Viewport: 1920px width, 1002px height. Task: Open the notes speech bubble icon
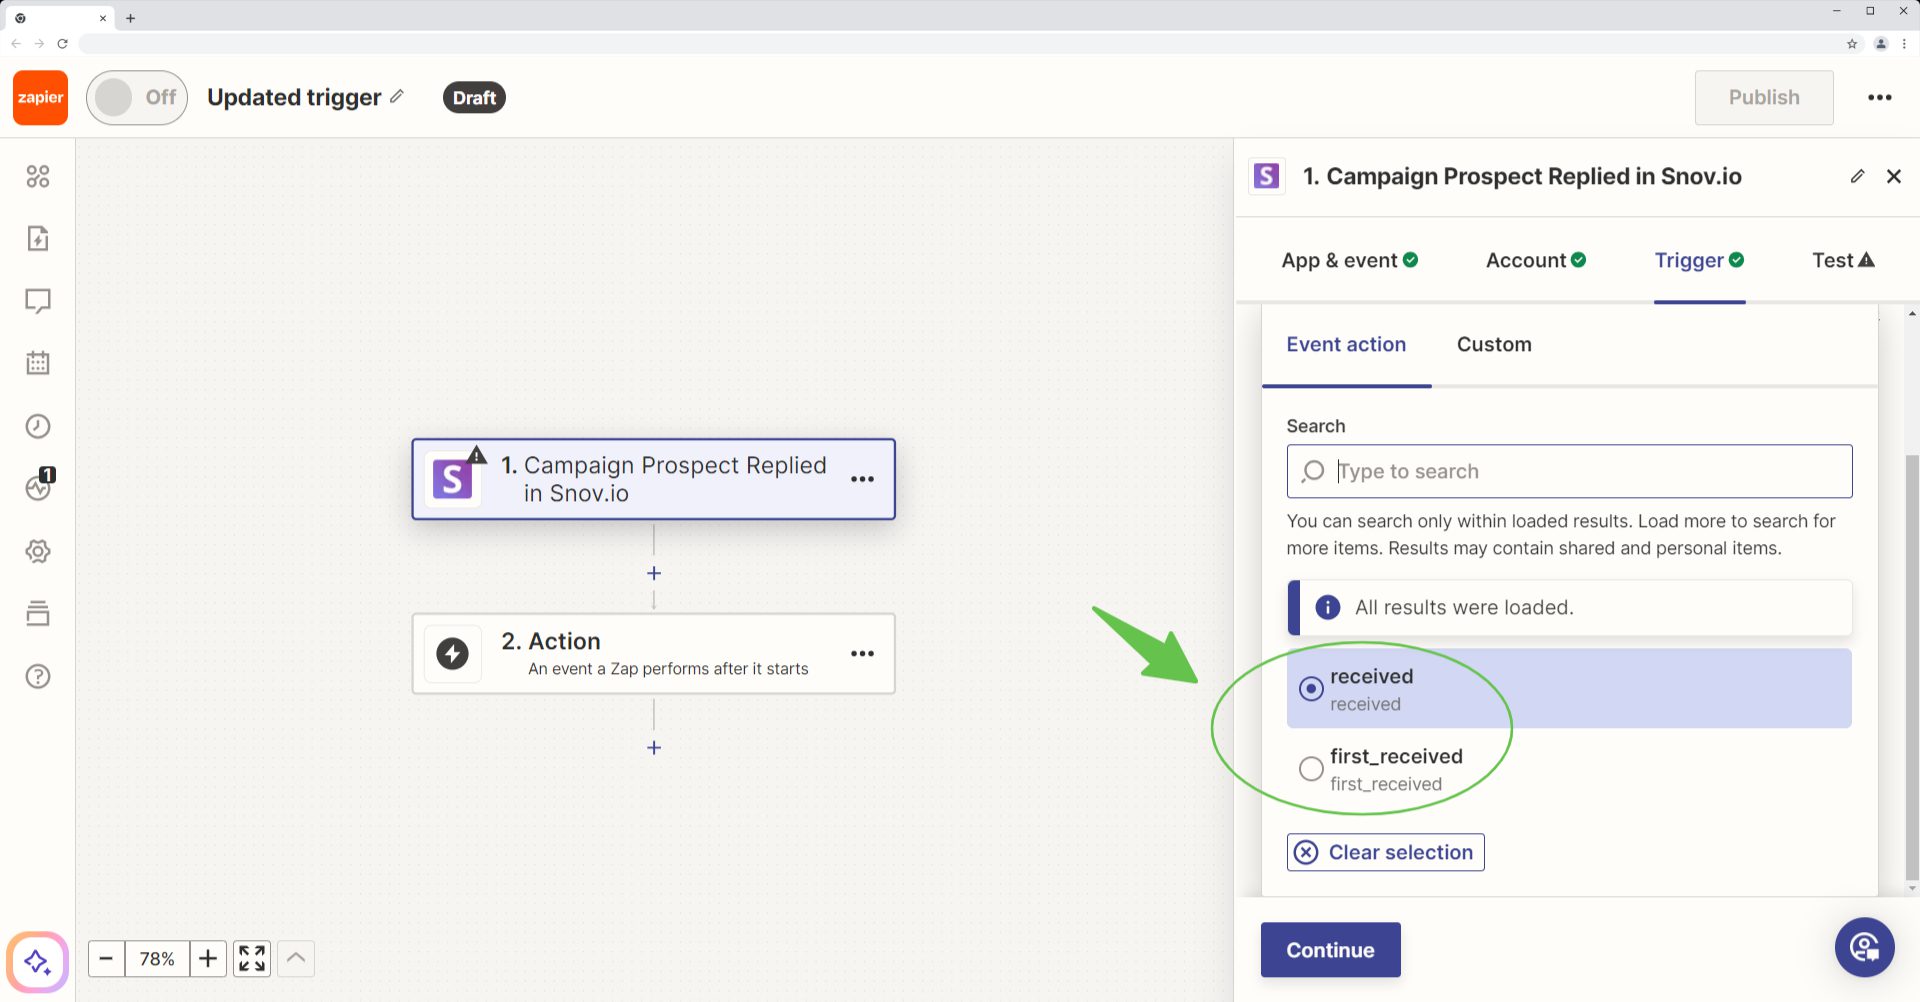point(38,300)
